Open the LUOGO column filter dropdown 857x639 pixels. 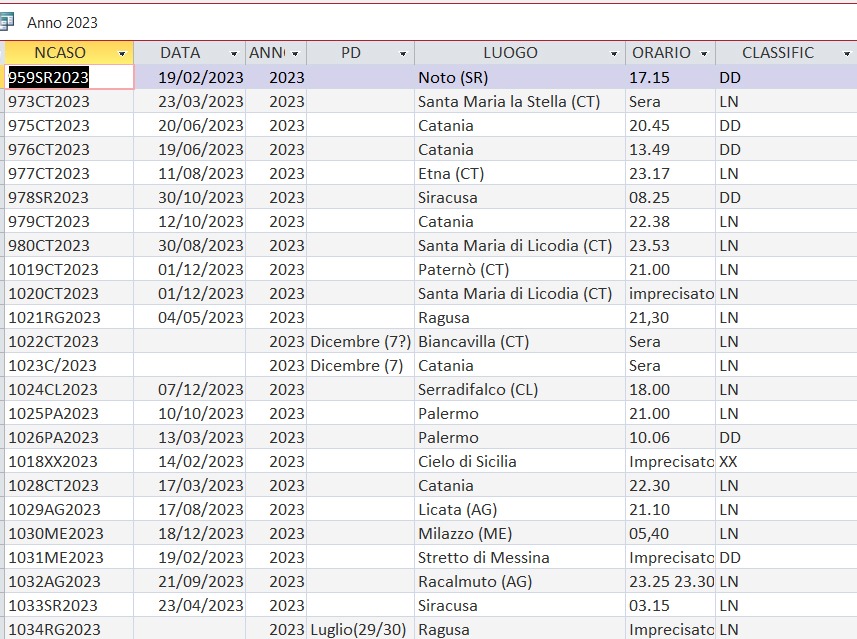614,54
